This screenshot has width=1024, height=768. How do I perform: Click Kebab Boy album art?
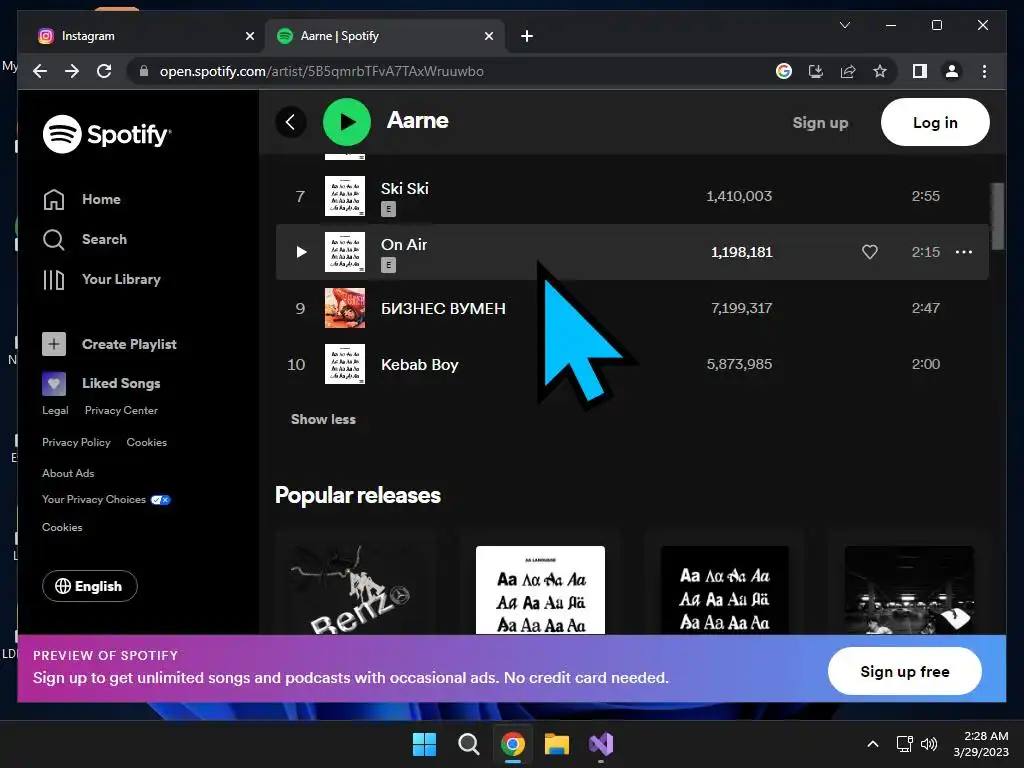[x=345, y=364]
